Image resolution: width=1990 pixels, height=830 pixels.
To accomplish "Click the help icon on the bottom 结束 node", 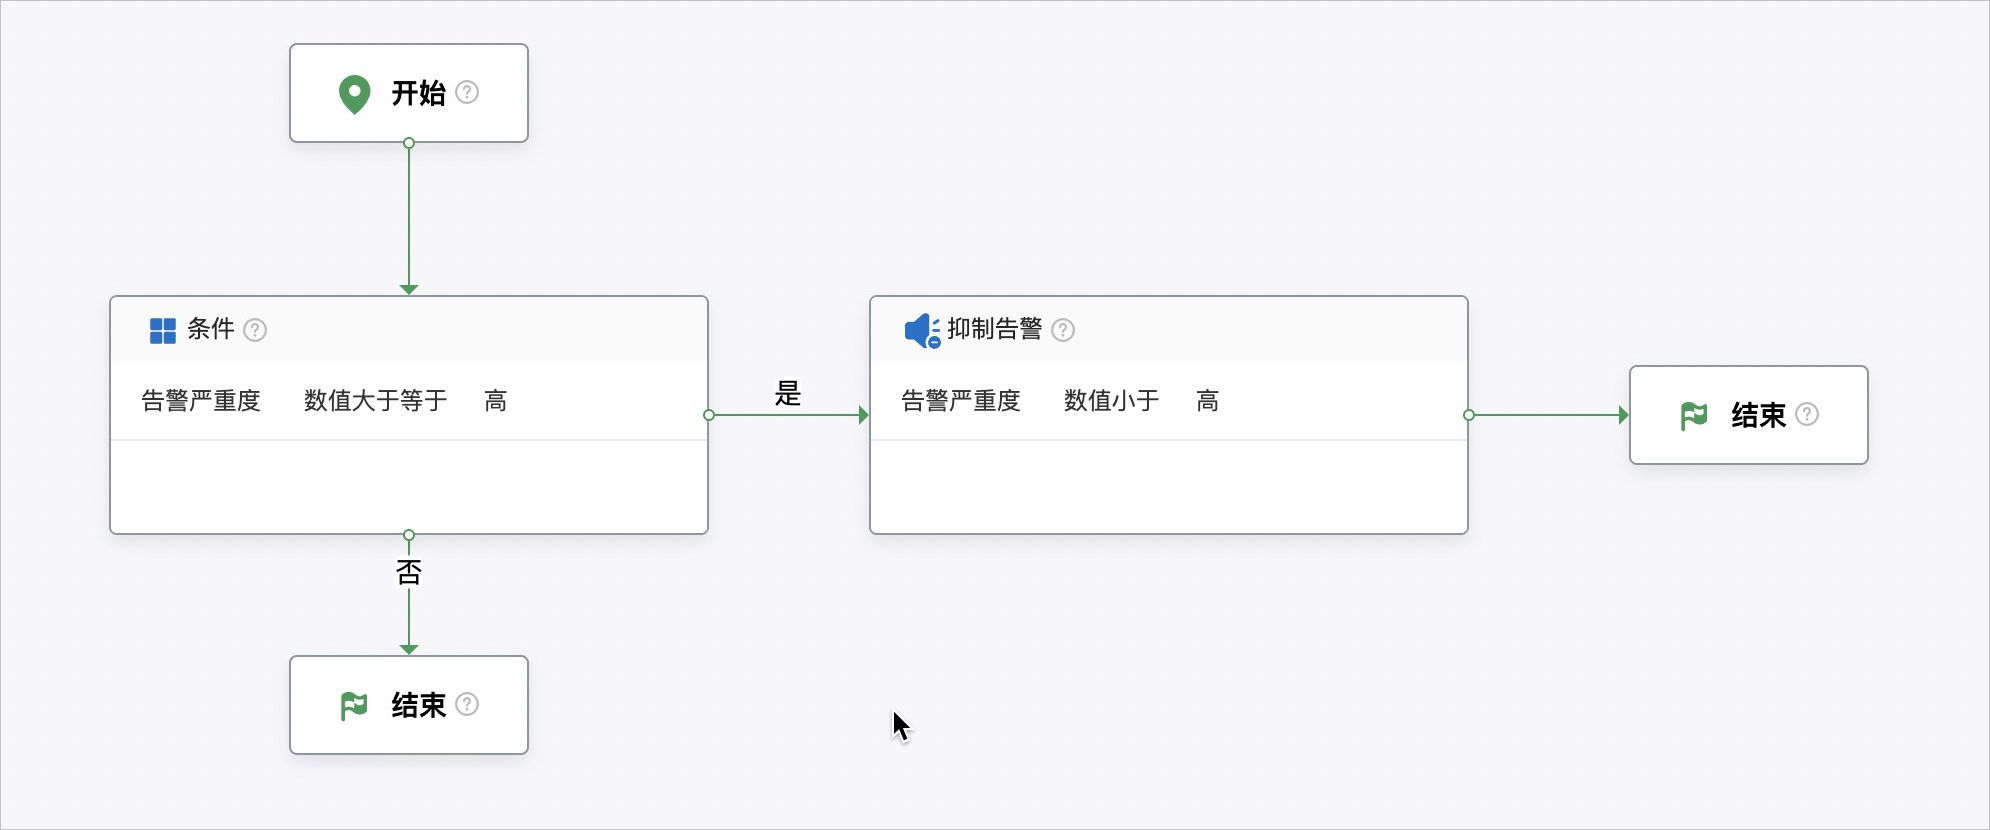I will pos(467,704).
